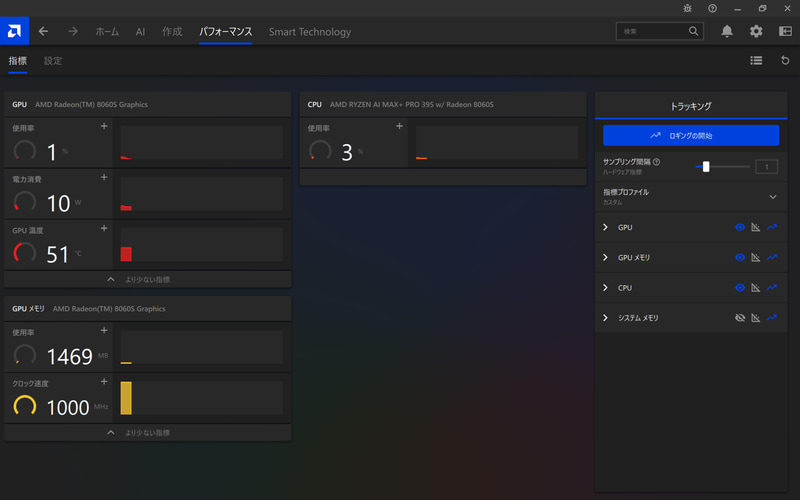Collapse GPU メモリ card with より少ない指標
Screen dimensions: 800x500
pyautogui.click(x=147, y=432)
